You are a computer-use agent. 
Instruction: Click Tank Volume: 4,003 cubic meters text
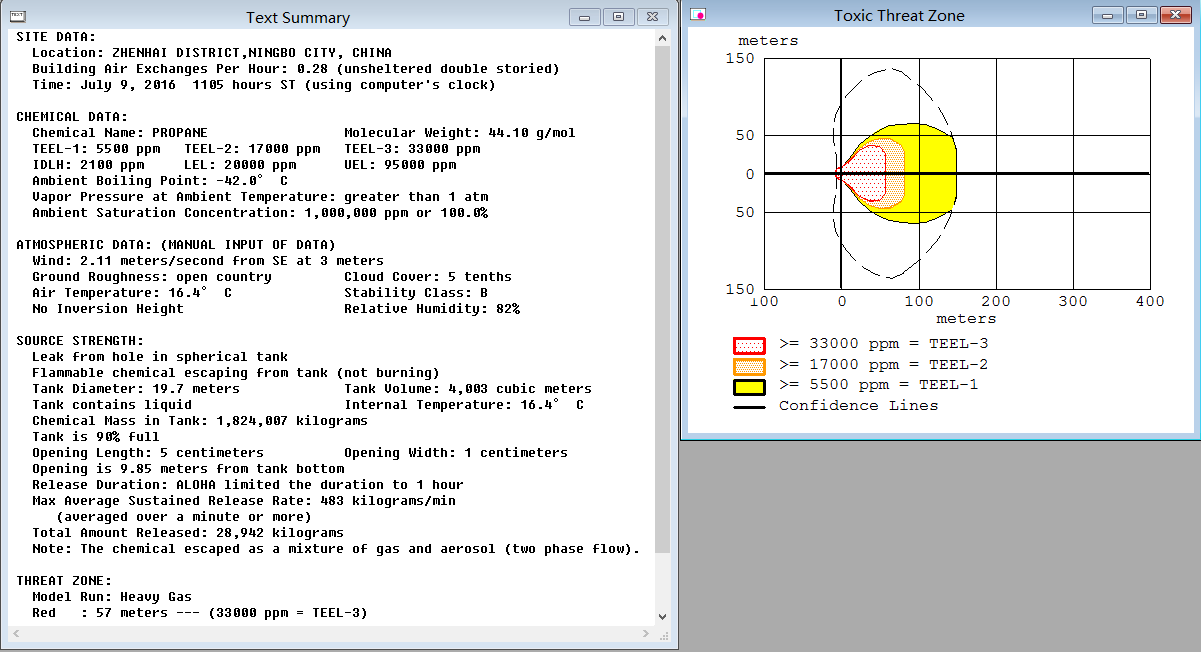(468, 389)
